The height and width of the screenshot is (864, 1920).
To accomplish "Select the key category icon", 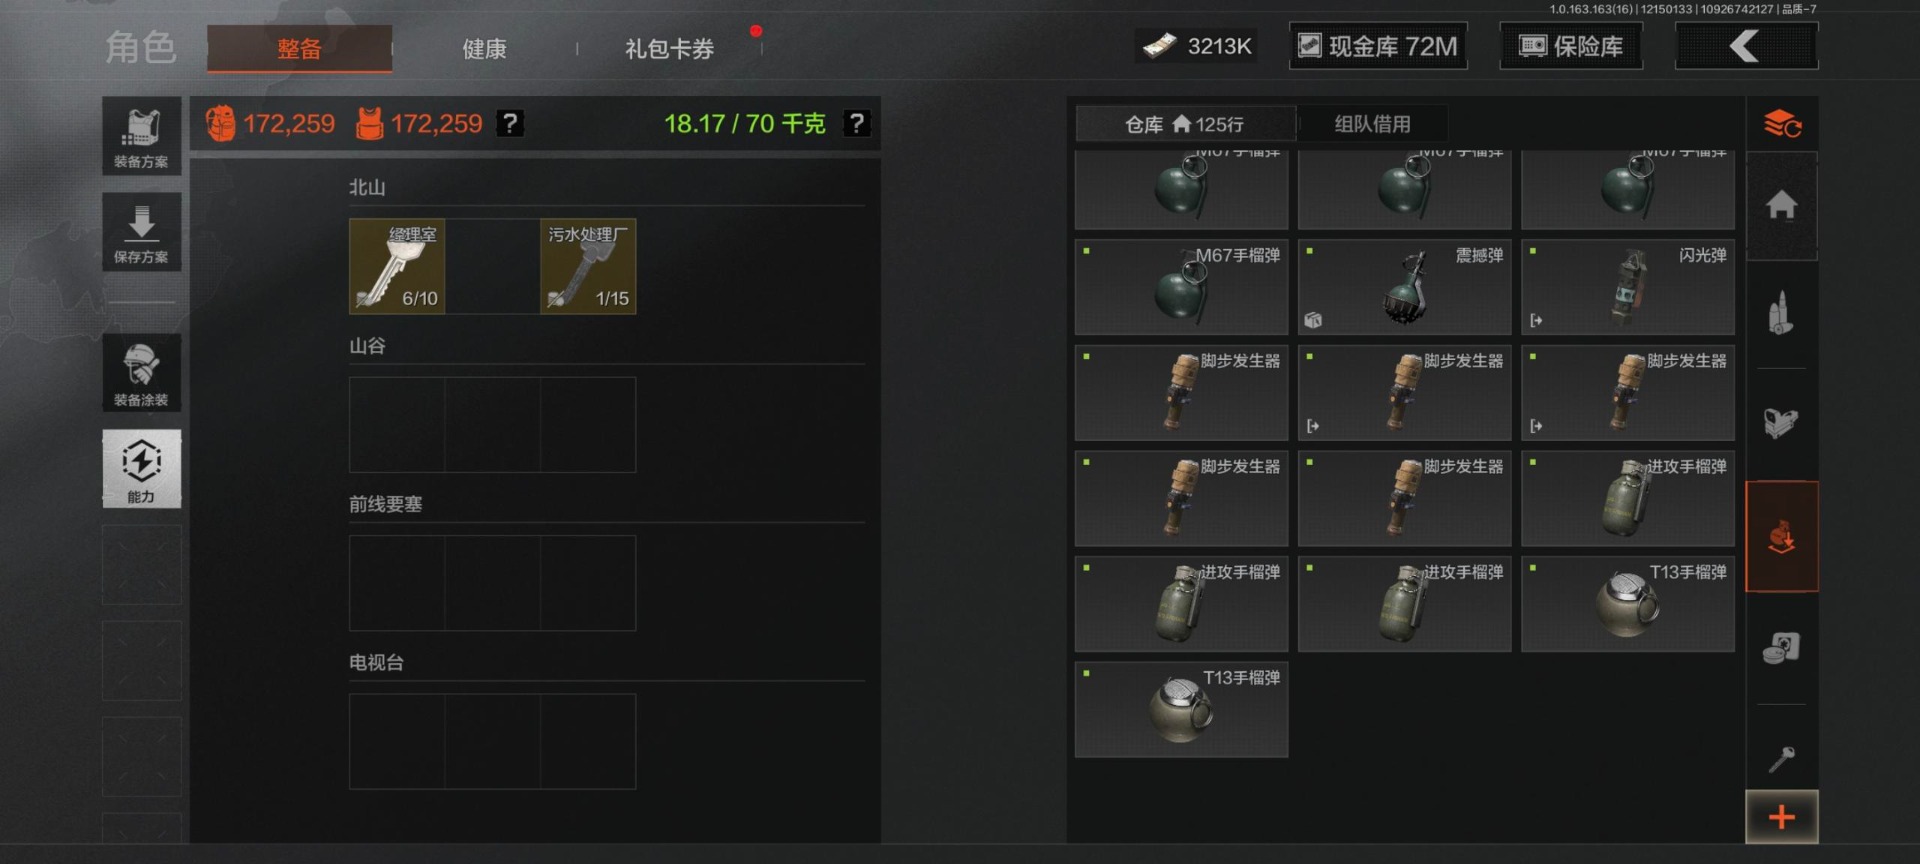I will point(1782,759).
